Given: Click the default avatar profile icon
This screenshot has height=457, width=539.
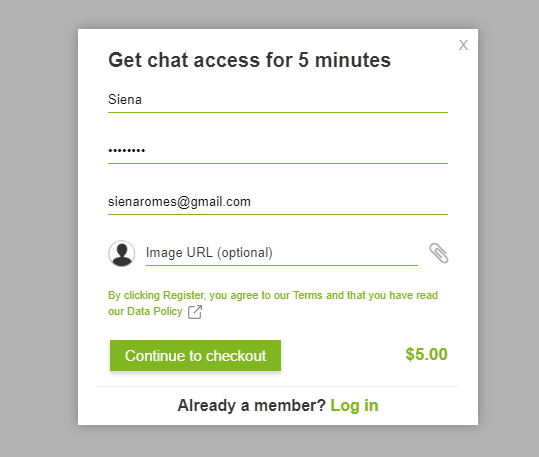Looking at the screenshot, I should pyautogui.click(x=122, y=253).
